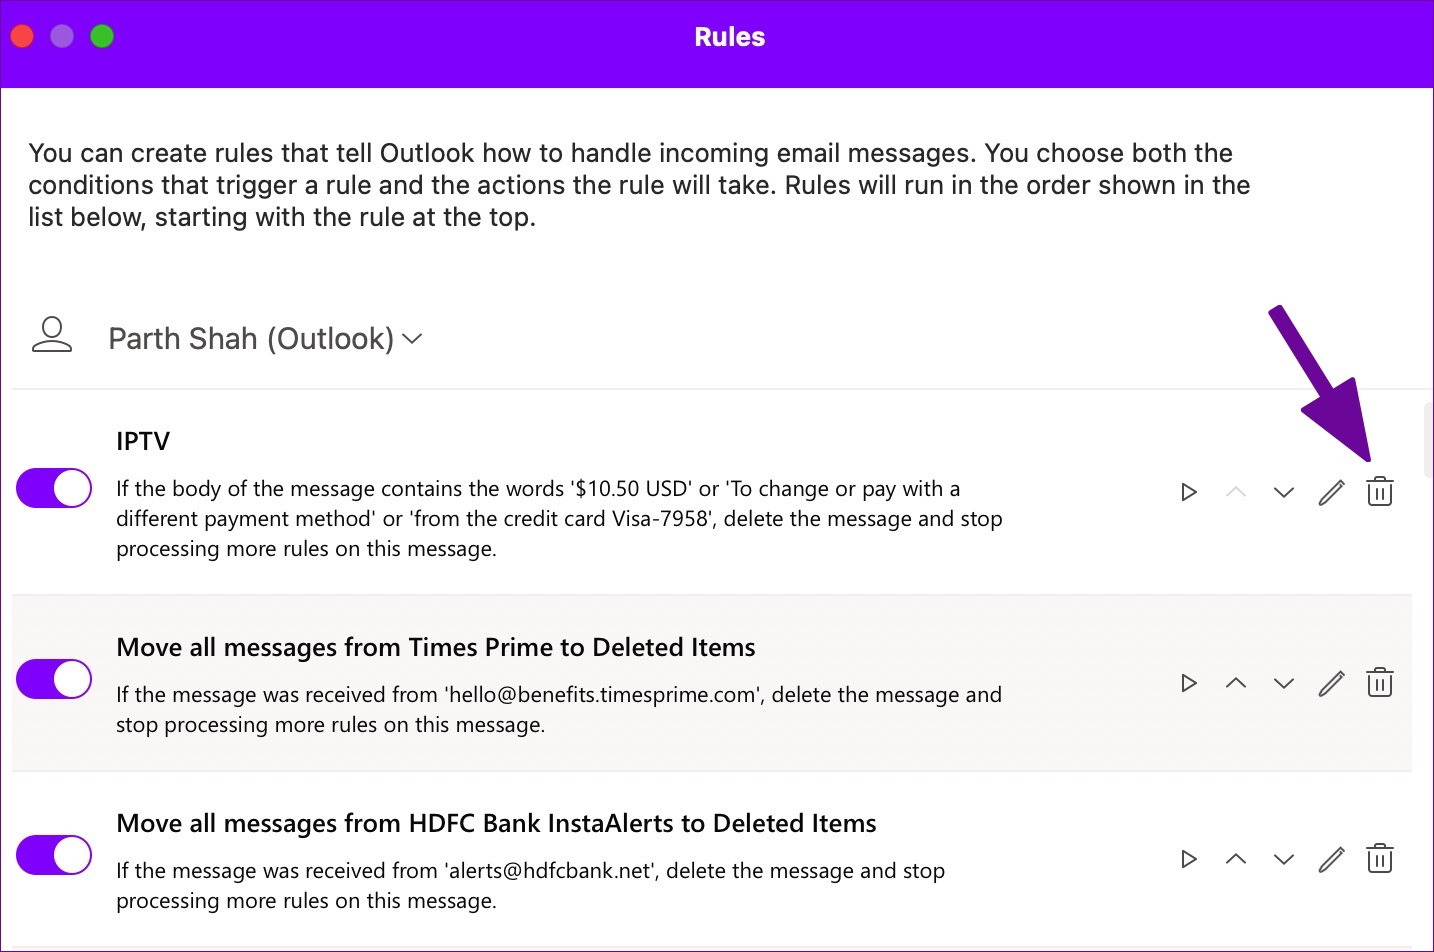Move the Times Prime rule up
This screenshot has height=952, width=1434.
tap(1236, 683)
